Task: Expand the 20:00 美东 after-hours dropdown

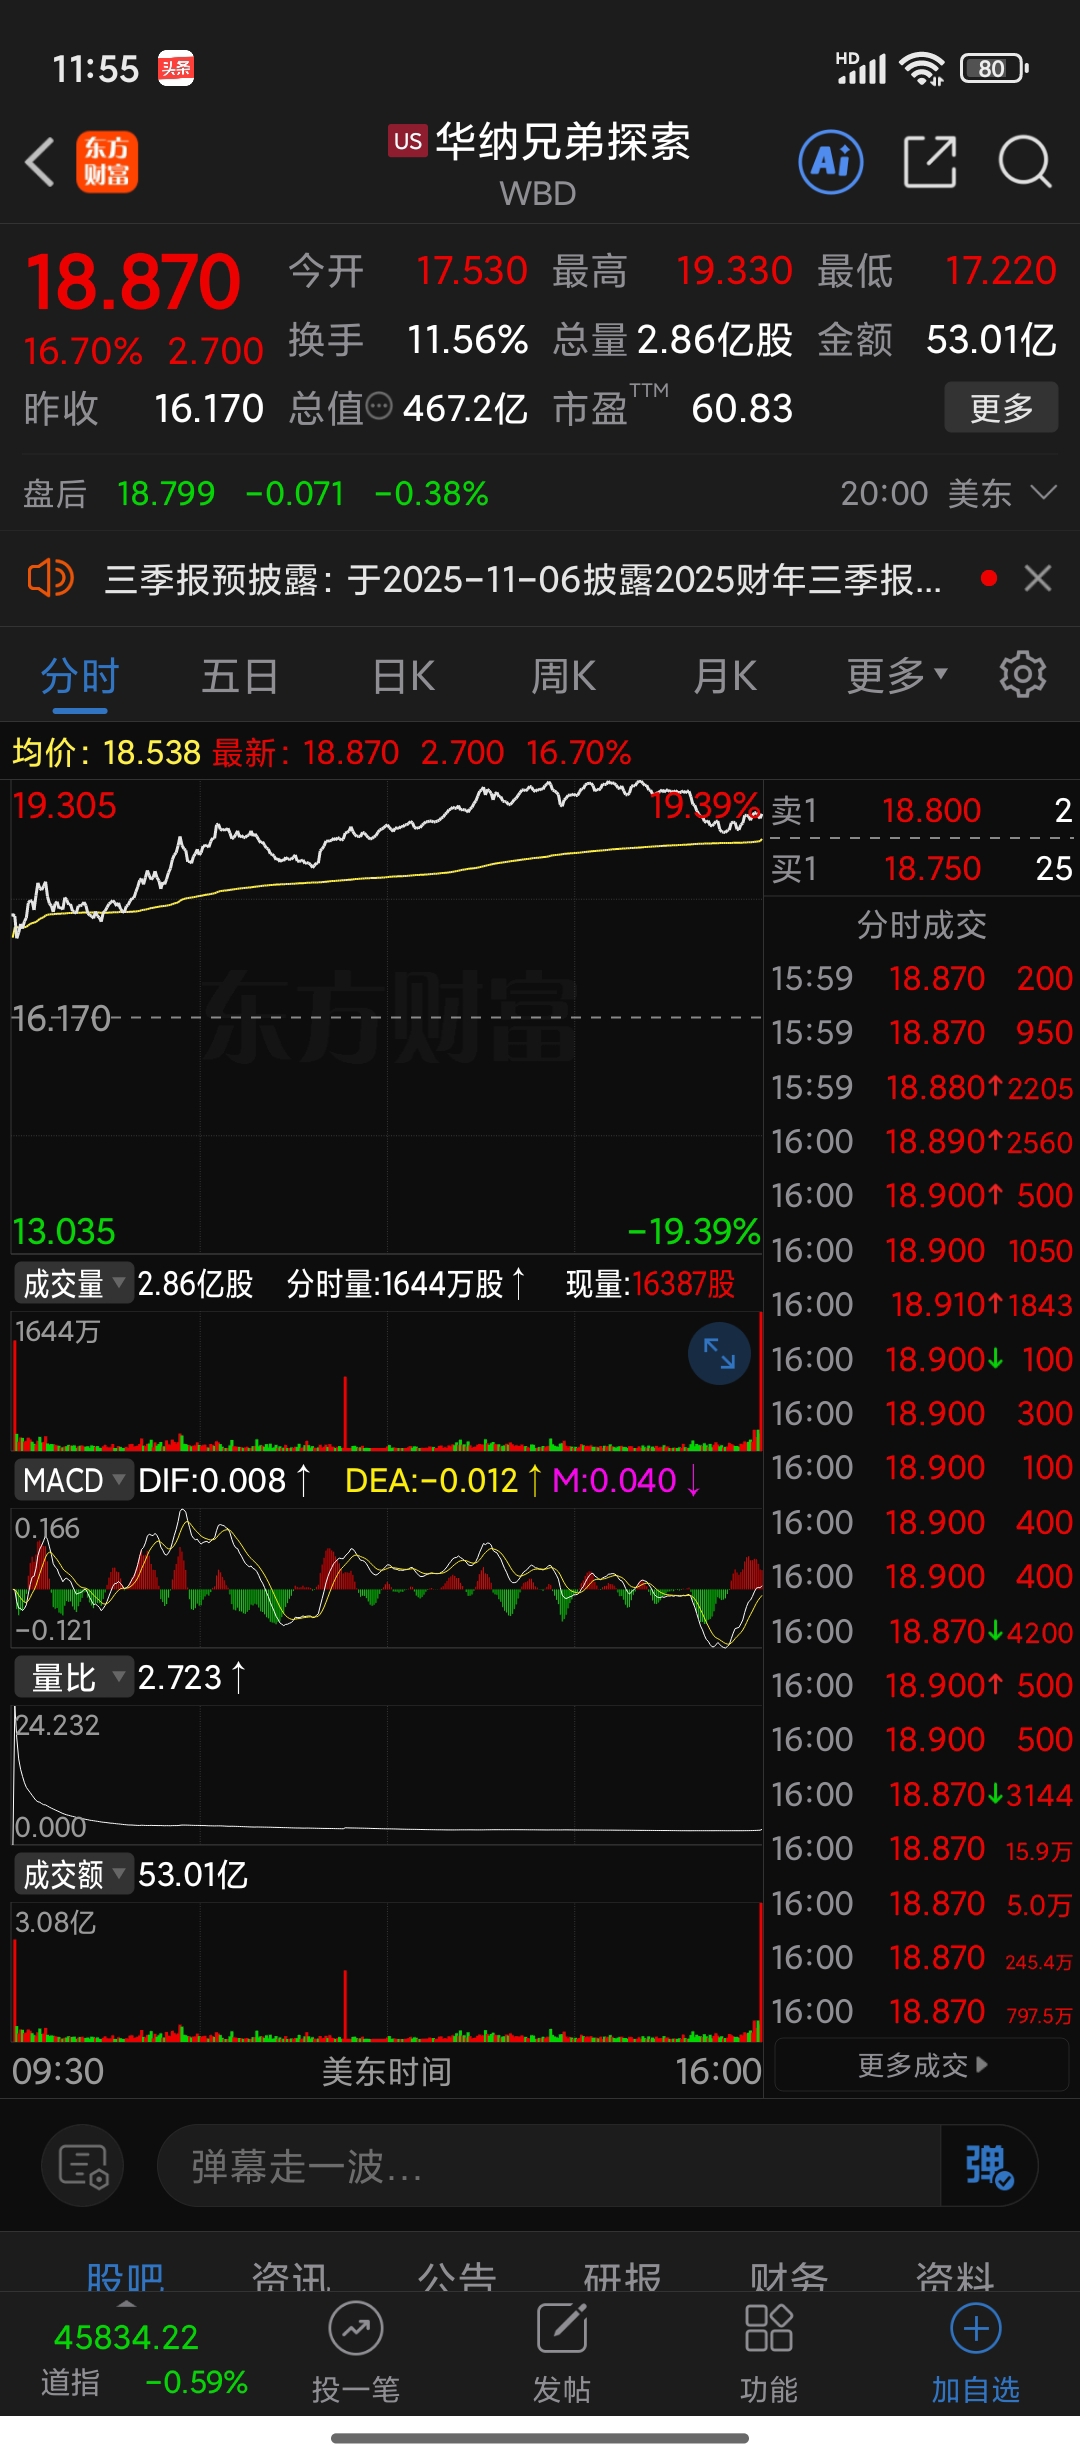Action: coord(948,493)
